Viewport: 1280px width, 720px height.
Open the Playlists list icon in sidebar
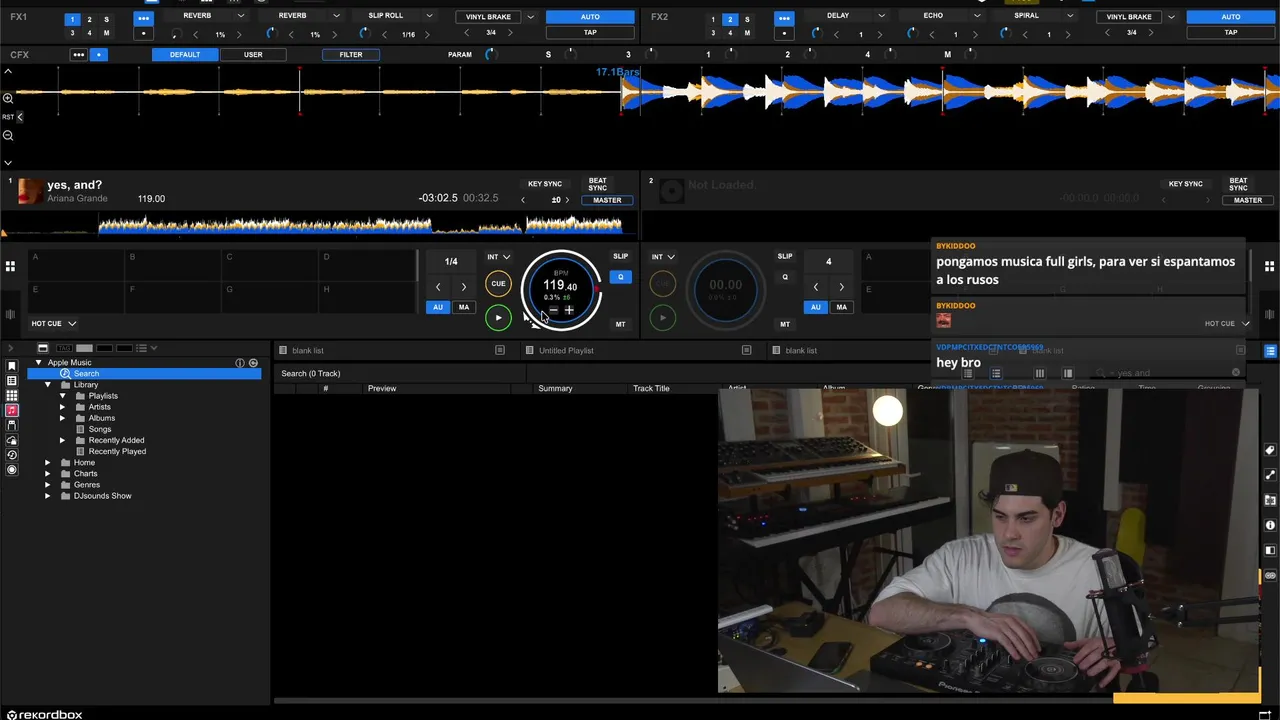tap(12, 380)
